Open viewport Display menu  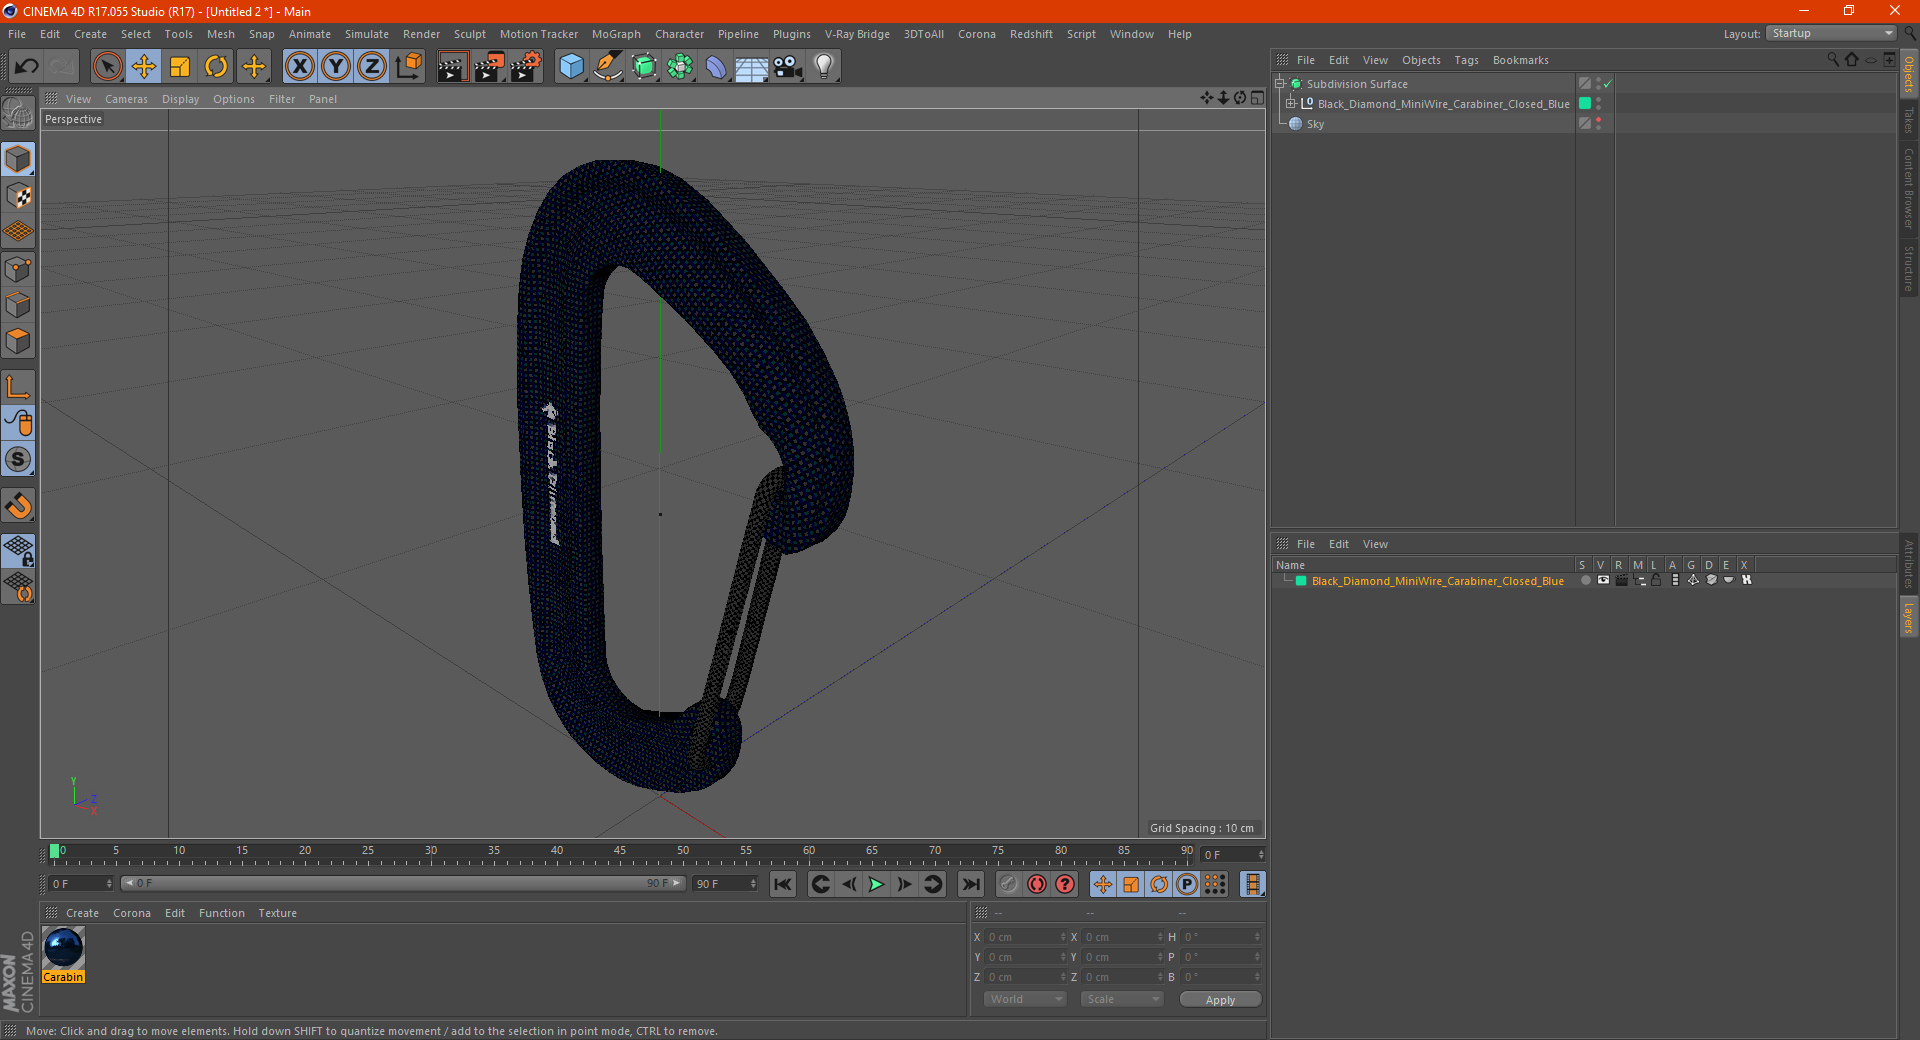click(180, 99)
